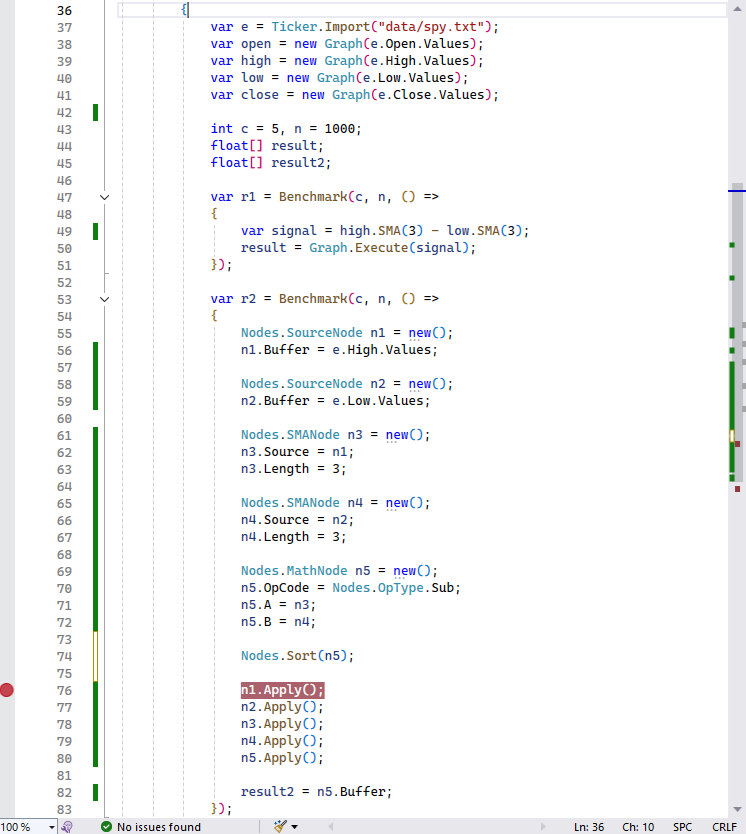
Task: Click the float[] result2; declaration
Action: coord(271,163)
